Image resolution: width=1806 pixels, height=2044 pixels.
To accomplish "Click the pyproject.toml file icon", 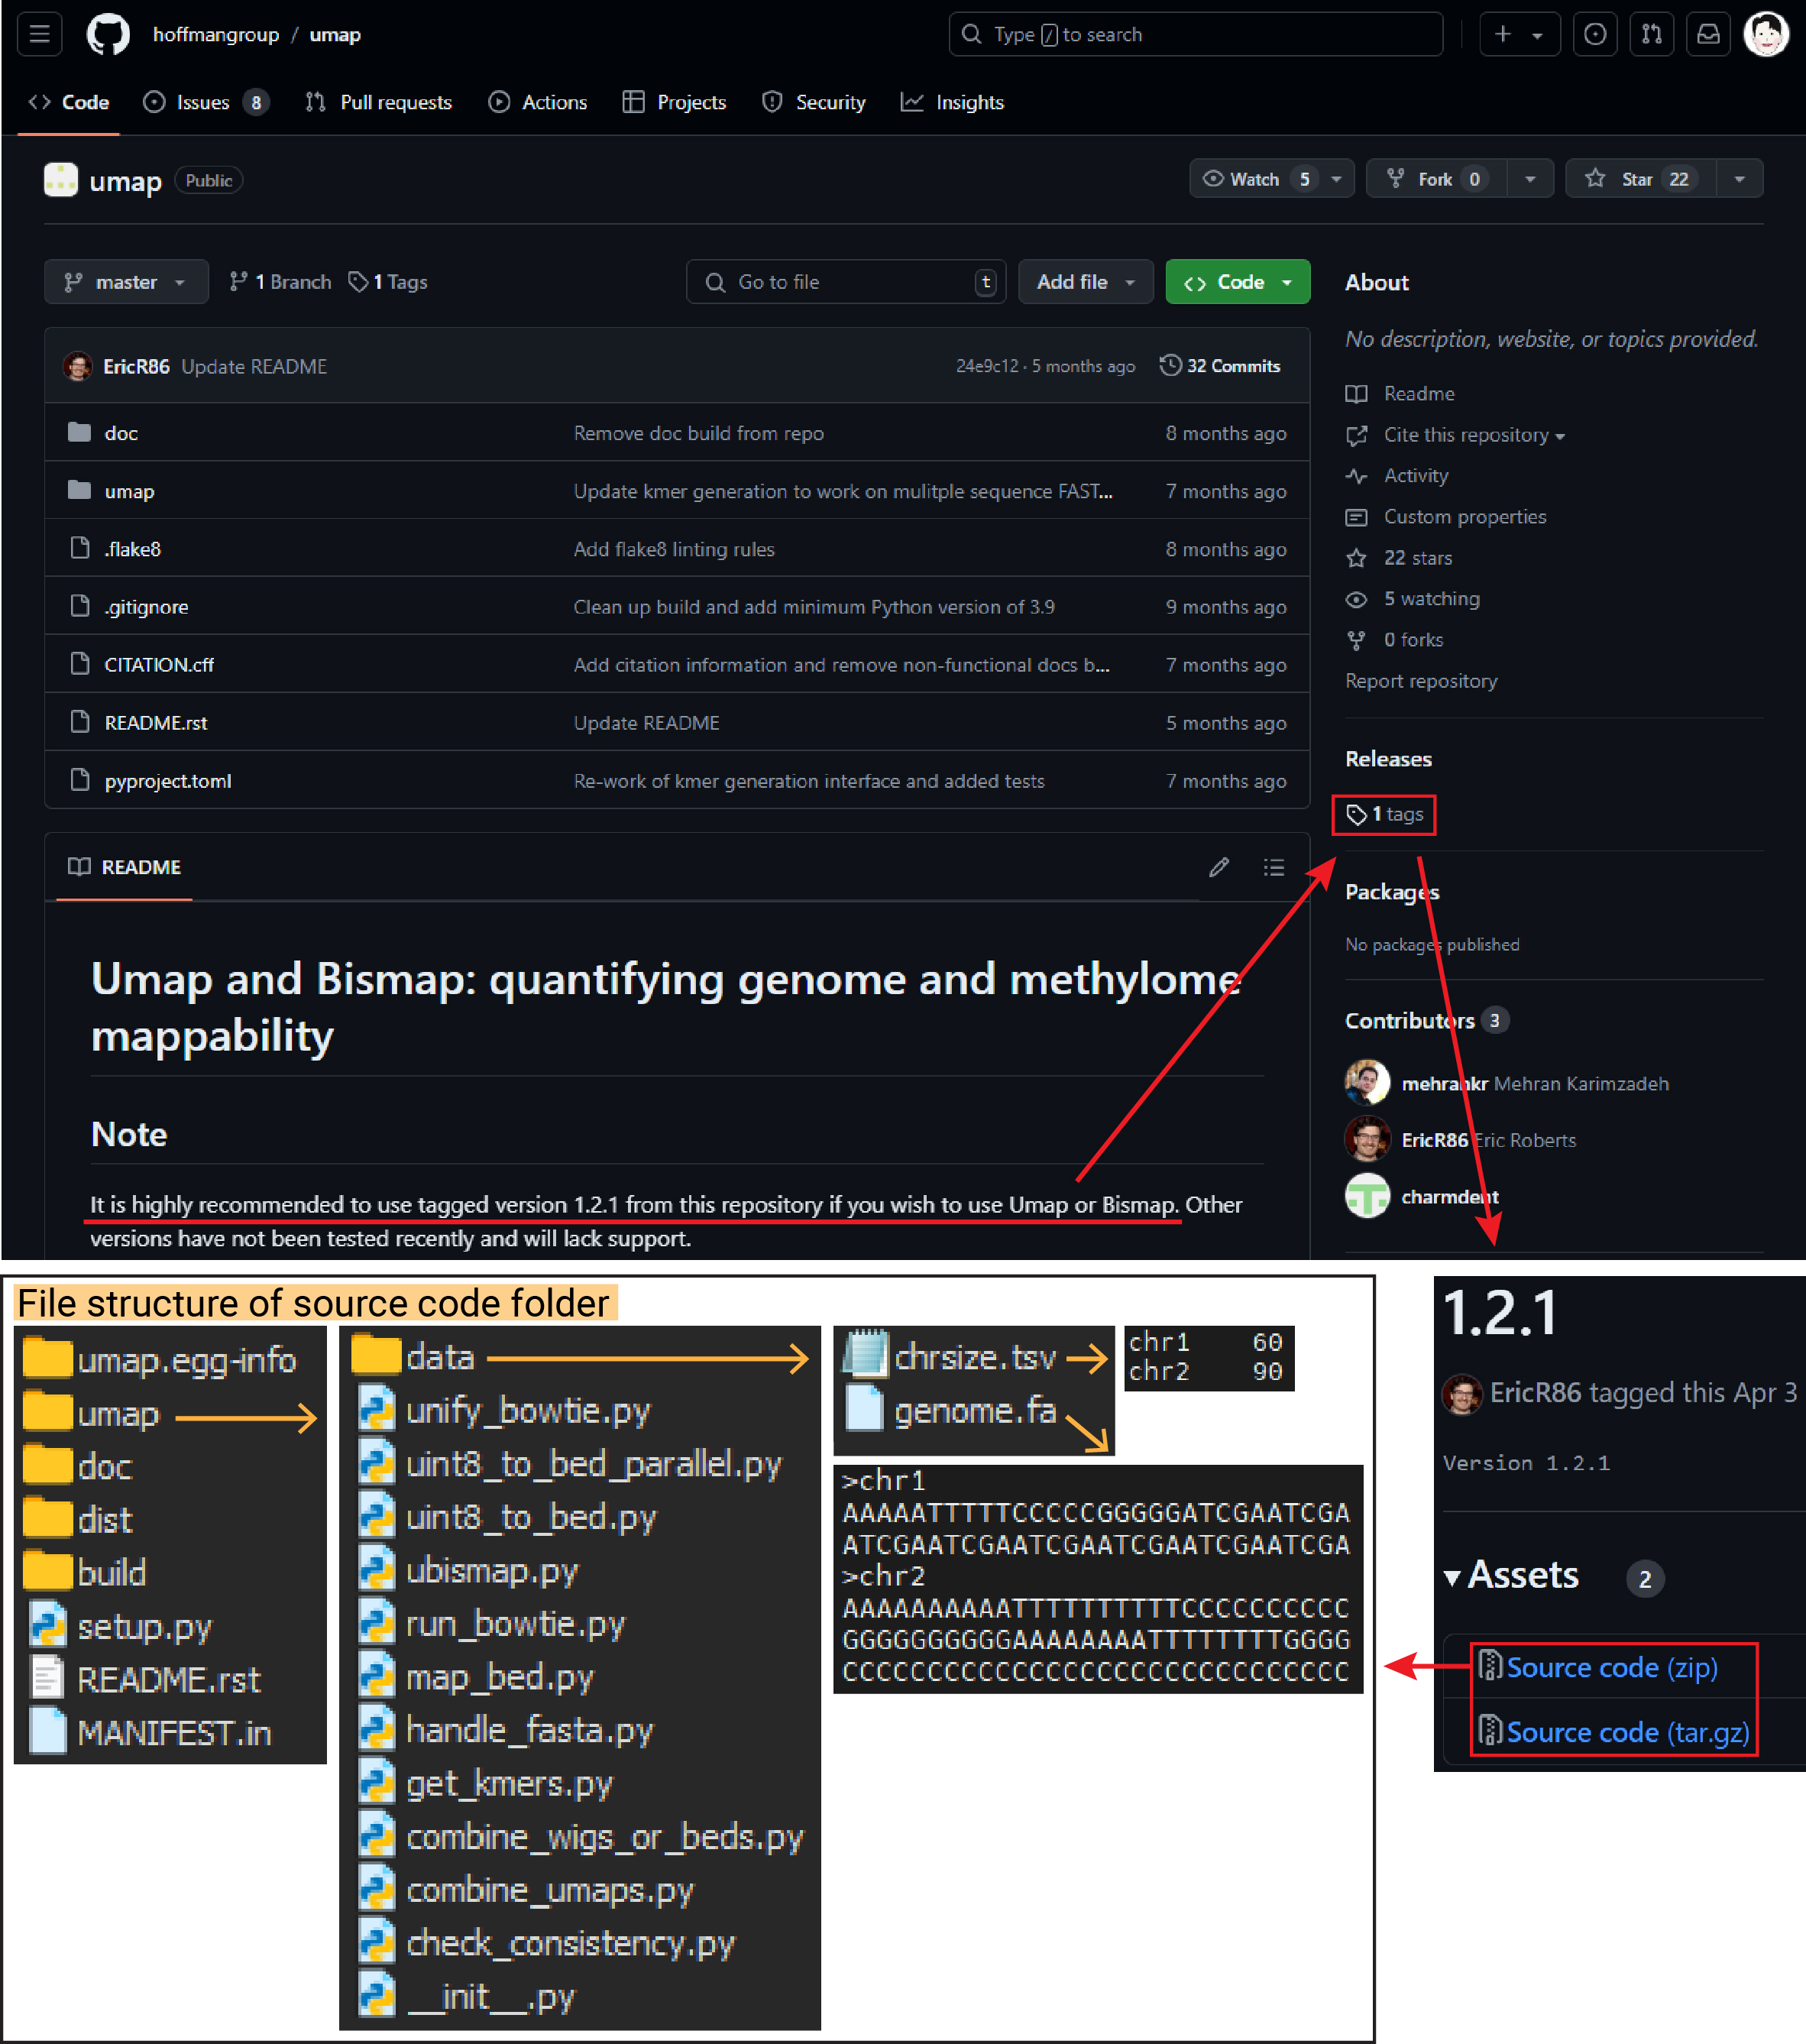I will [80, 780].
